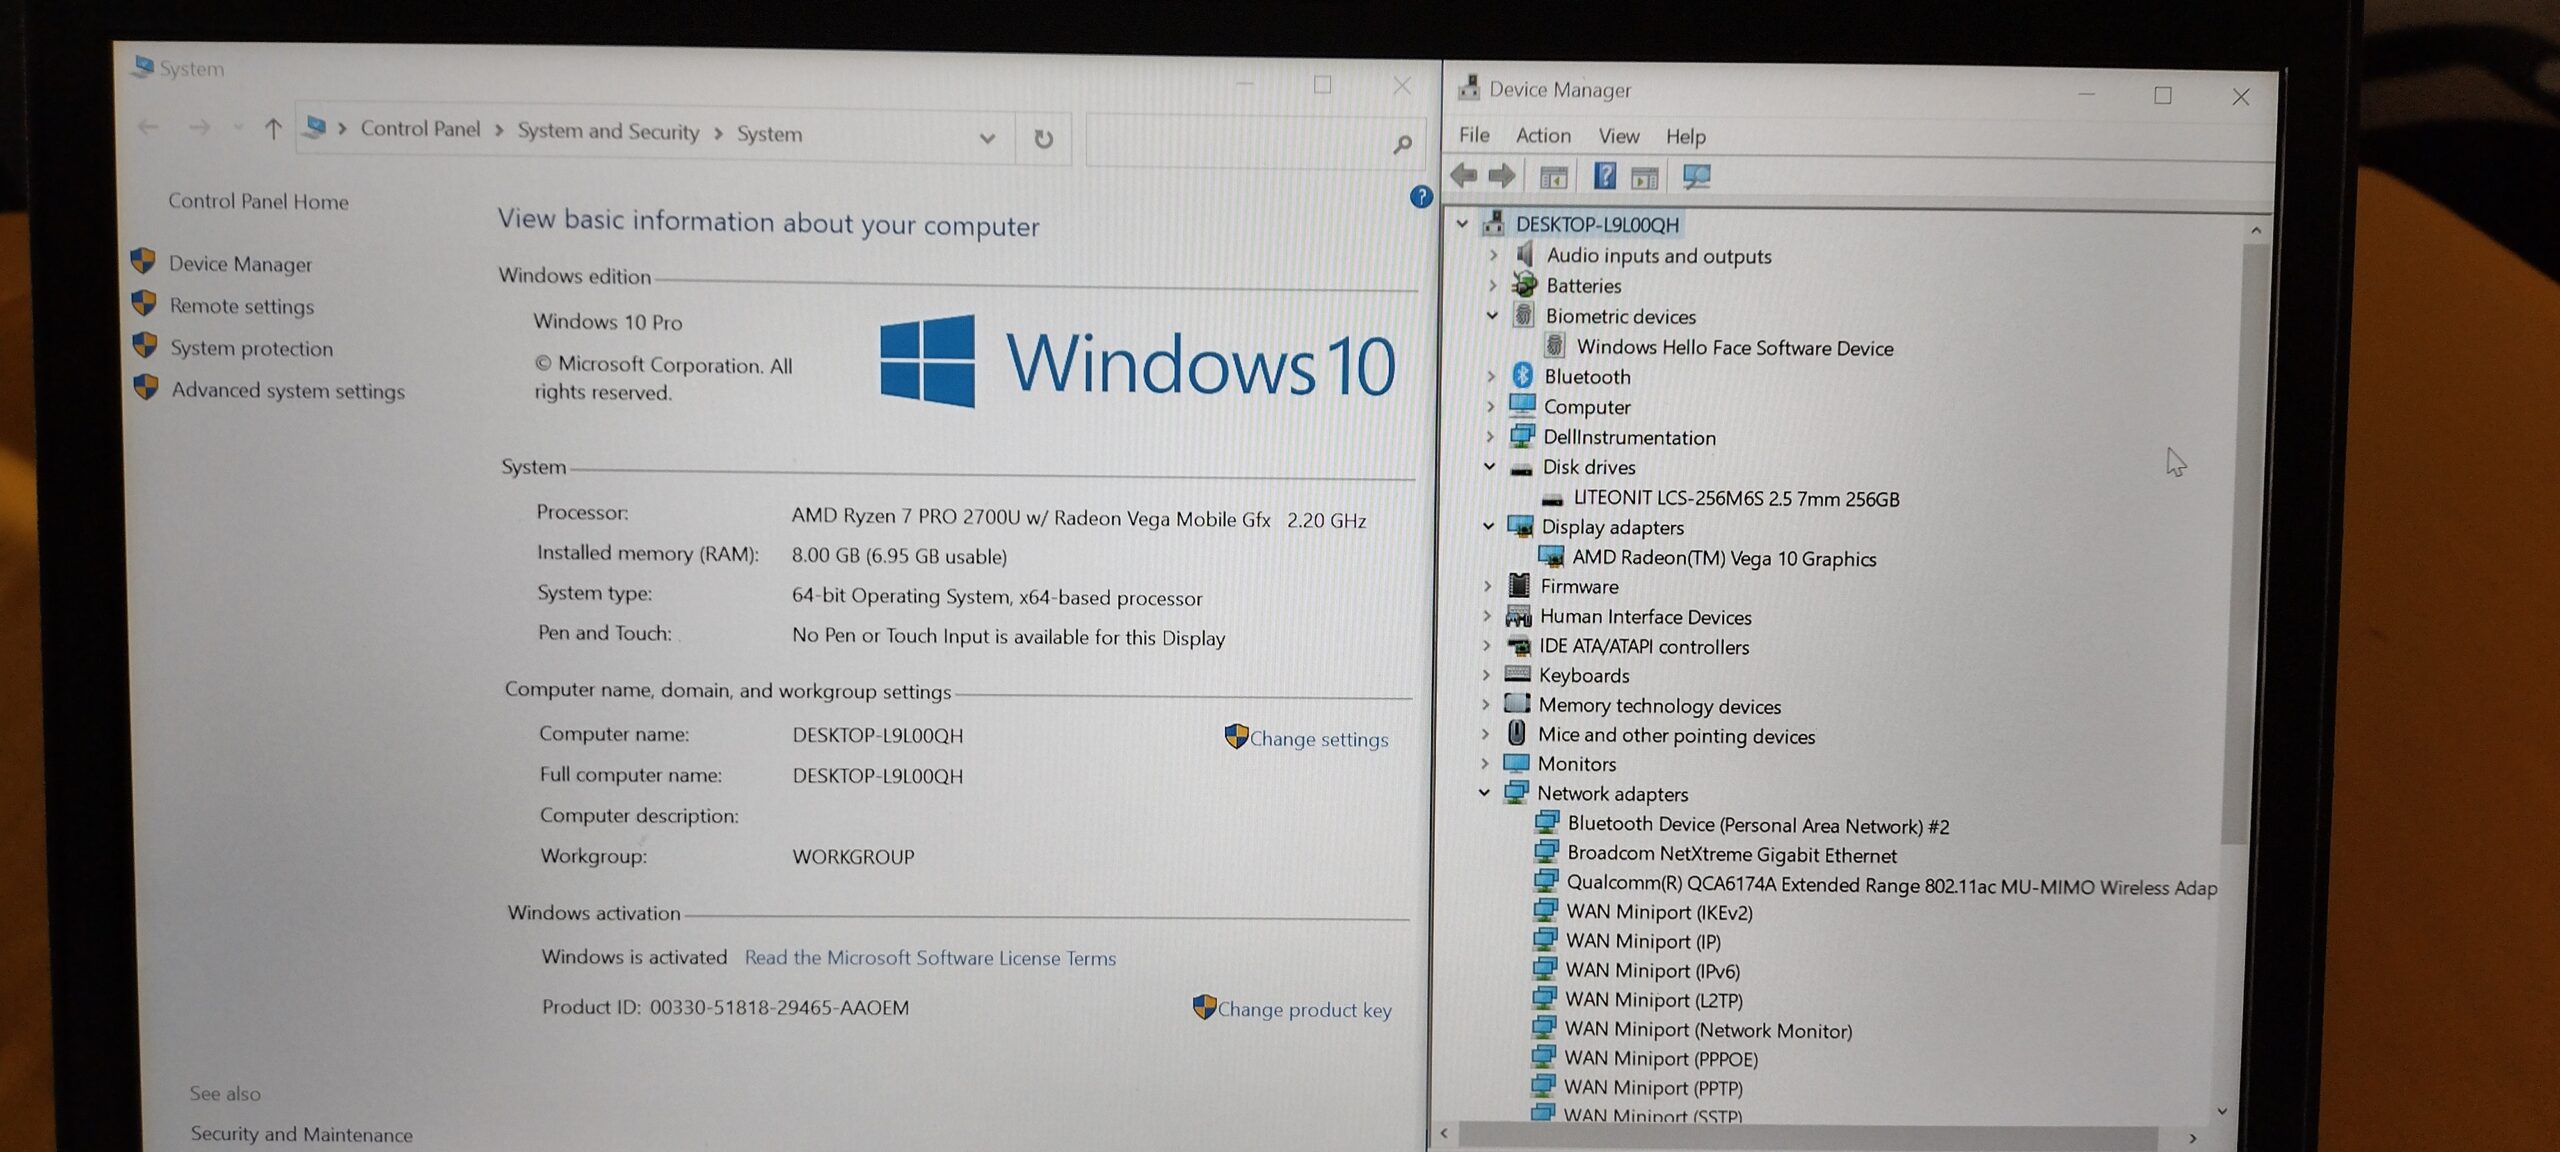Click Control Panel in the breadcrumb path
This screenshot has height=1152, width=2560.
420,129
